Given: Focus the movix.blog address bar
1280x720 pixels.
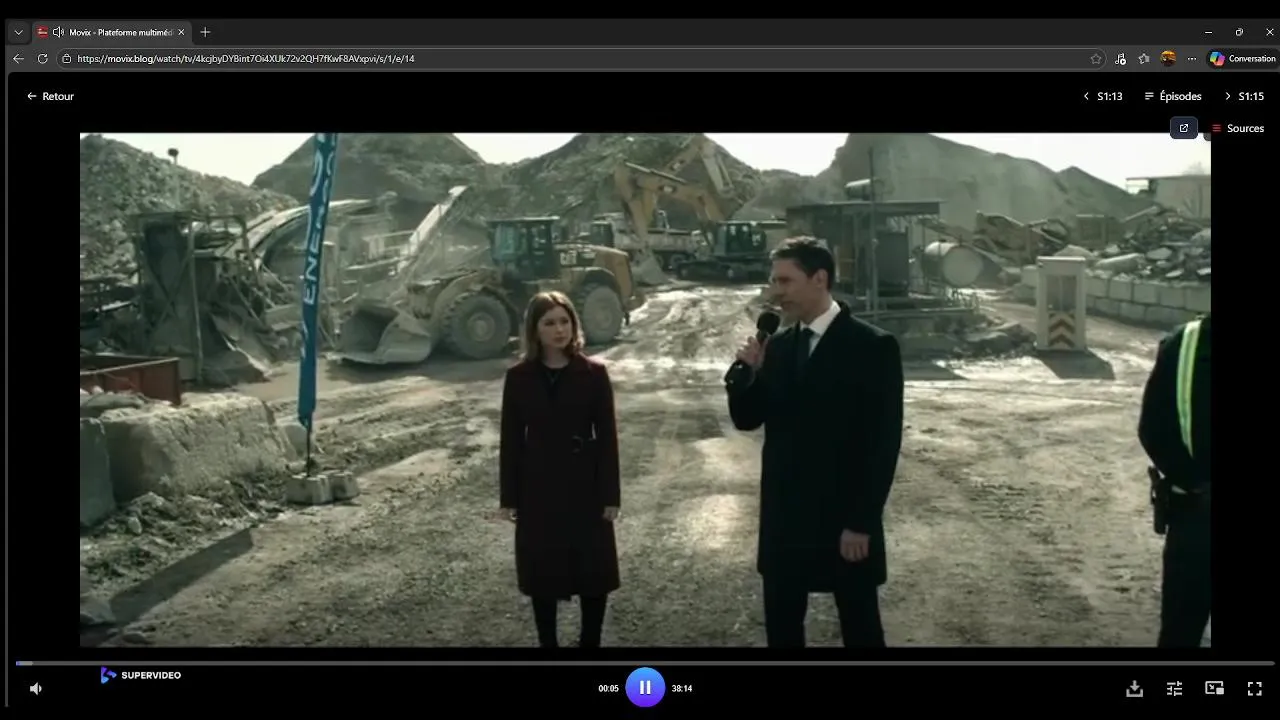Looking at the screenshot, I should tap(580, 59).
